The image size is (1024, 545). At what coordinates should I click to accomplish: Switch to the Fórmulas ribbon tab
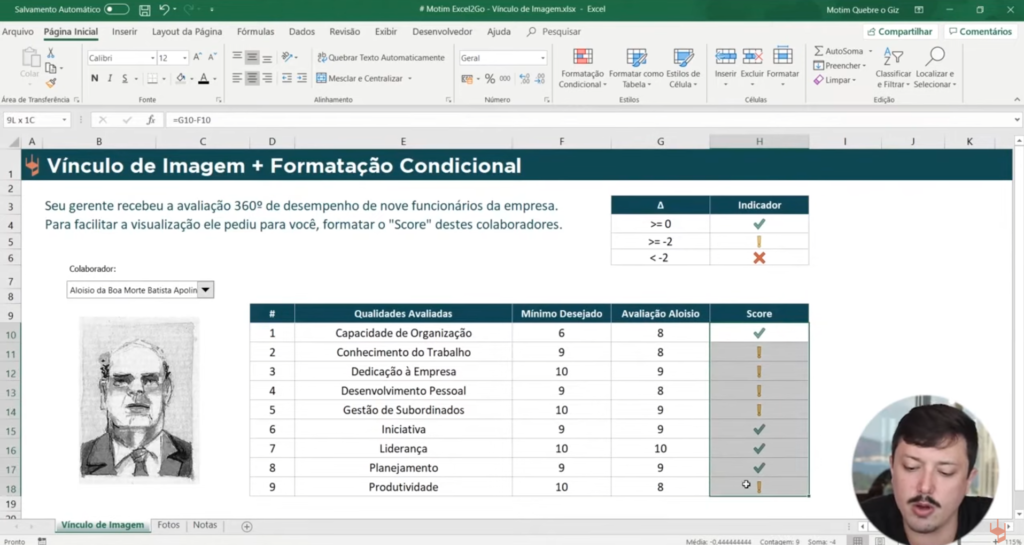(x=255, y=31)
